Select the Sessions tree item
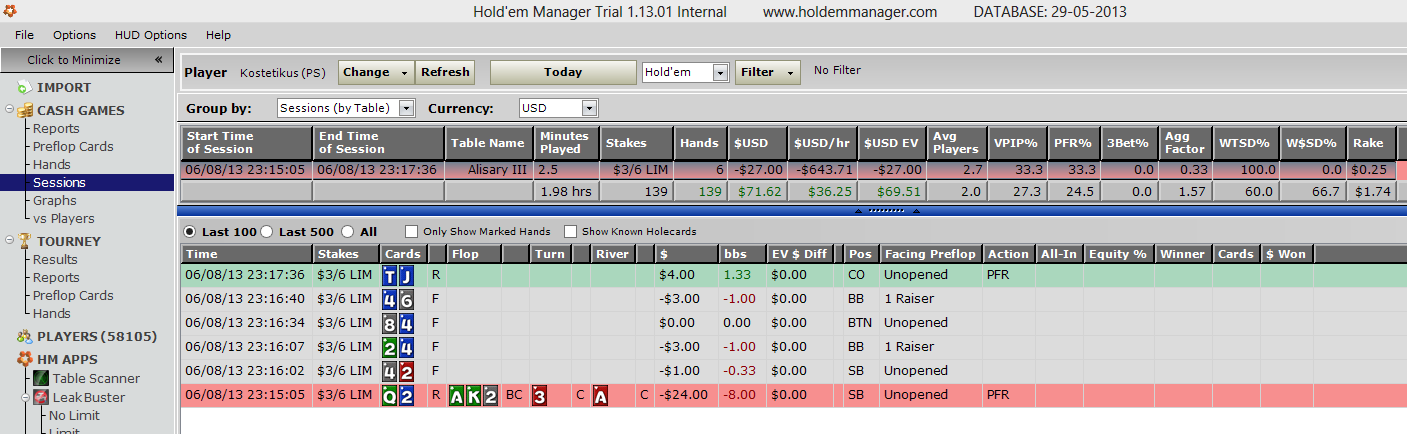1407x434 pixels. pyautogui.click(x=59, y=183)
